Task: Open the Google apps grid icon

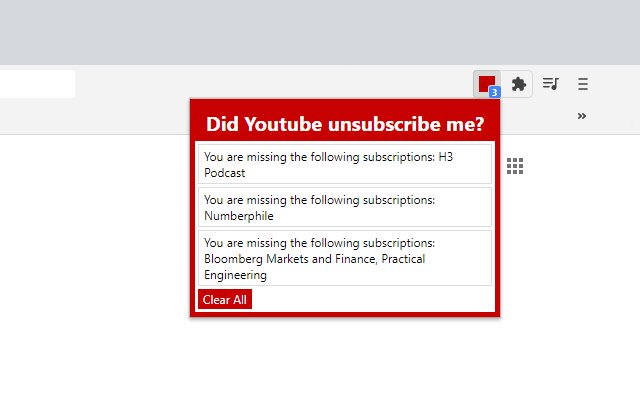Action: pos(515,166)
